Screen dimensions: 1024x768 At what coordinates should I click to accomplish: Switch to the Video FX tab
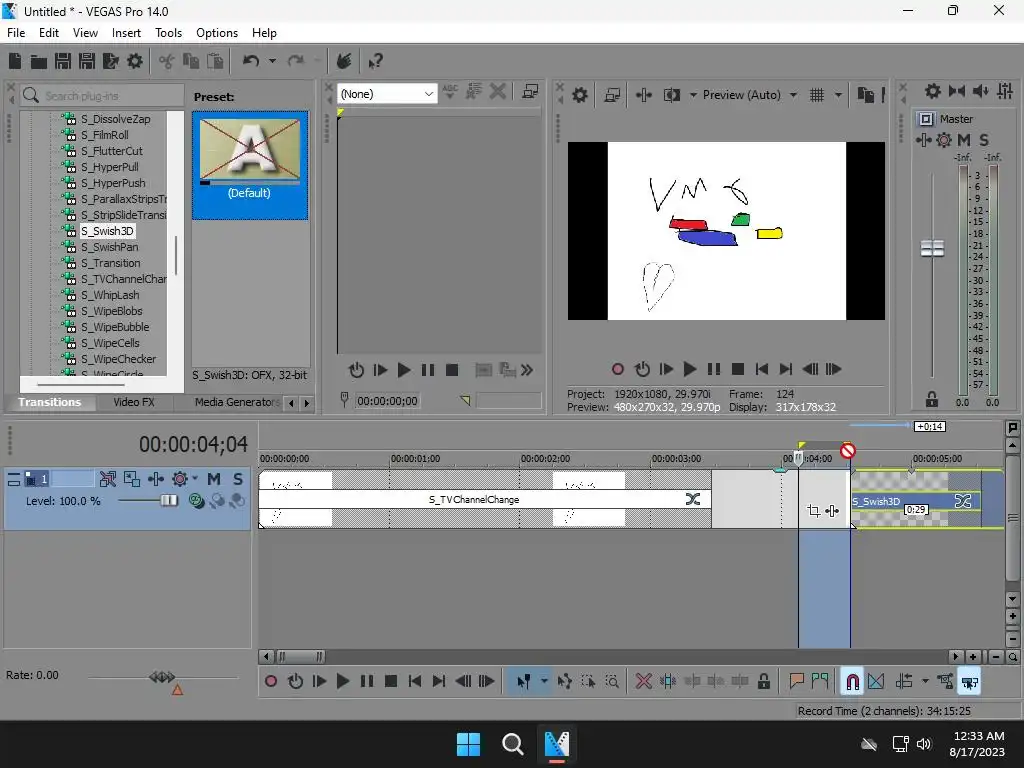point(134,402)
